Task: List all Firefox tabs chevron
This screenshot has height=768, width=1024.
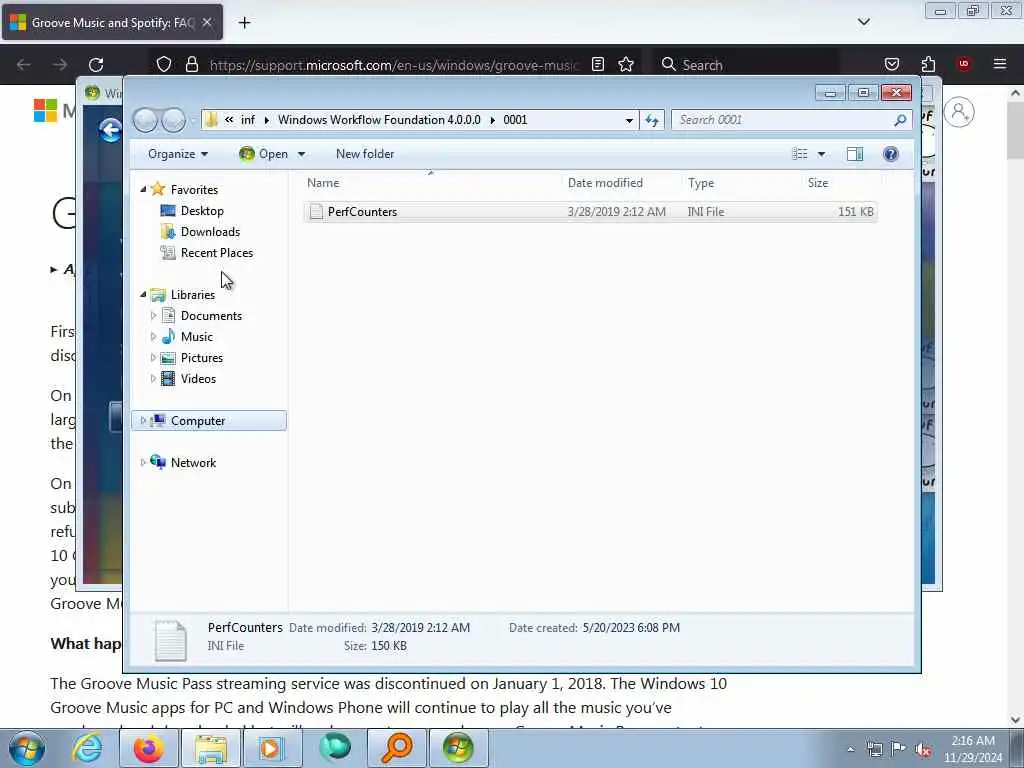Action: 863,22
